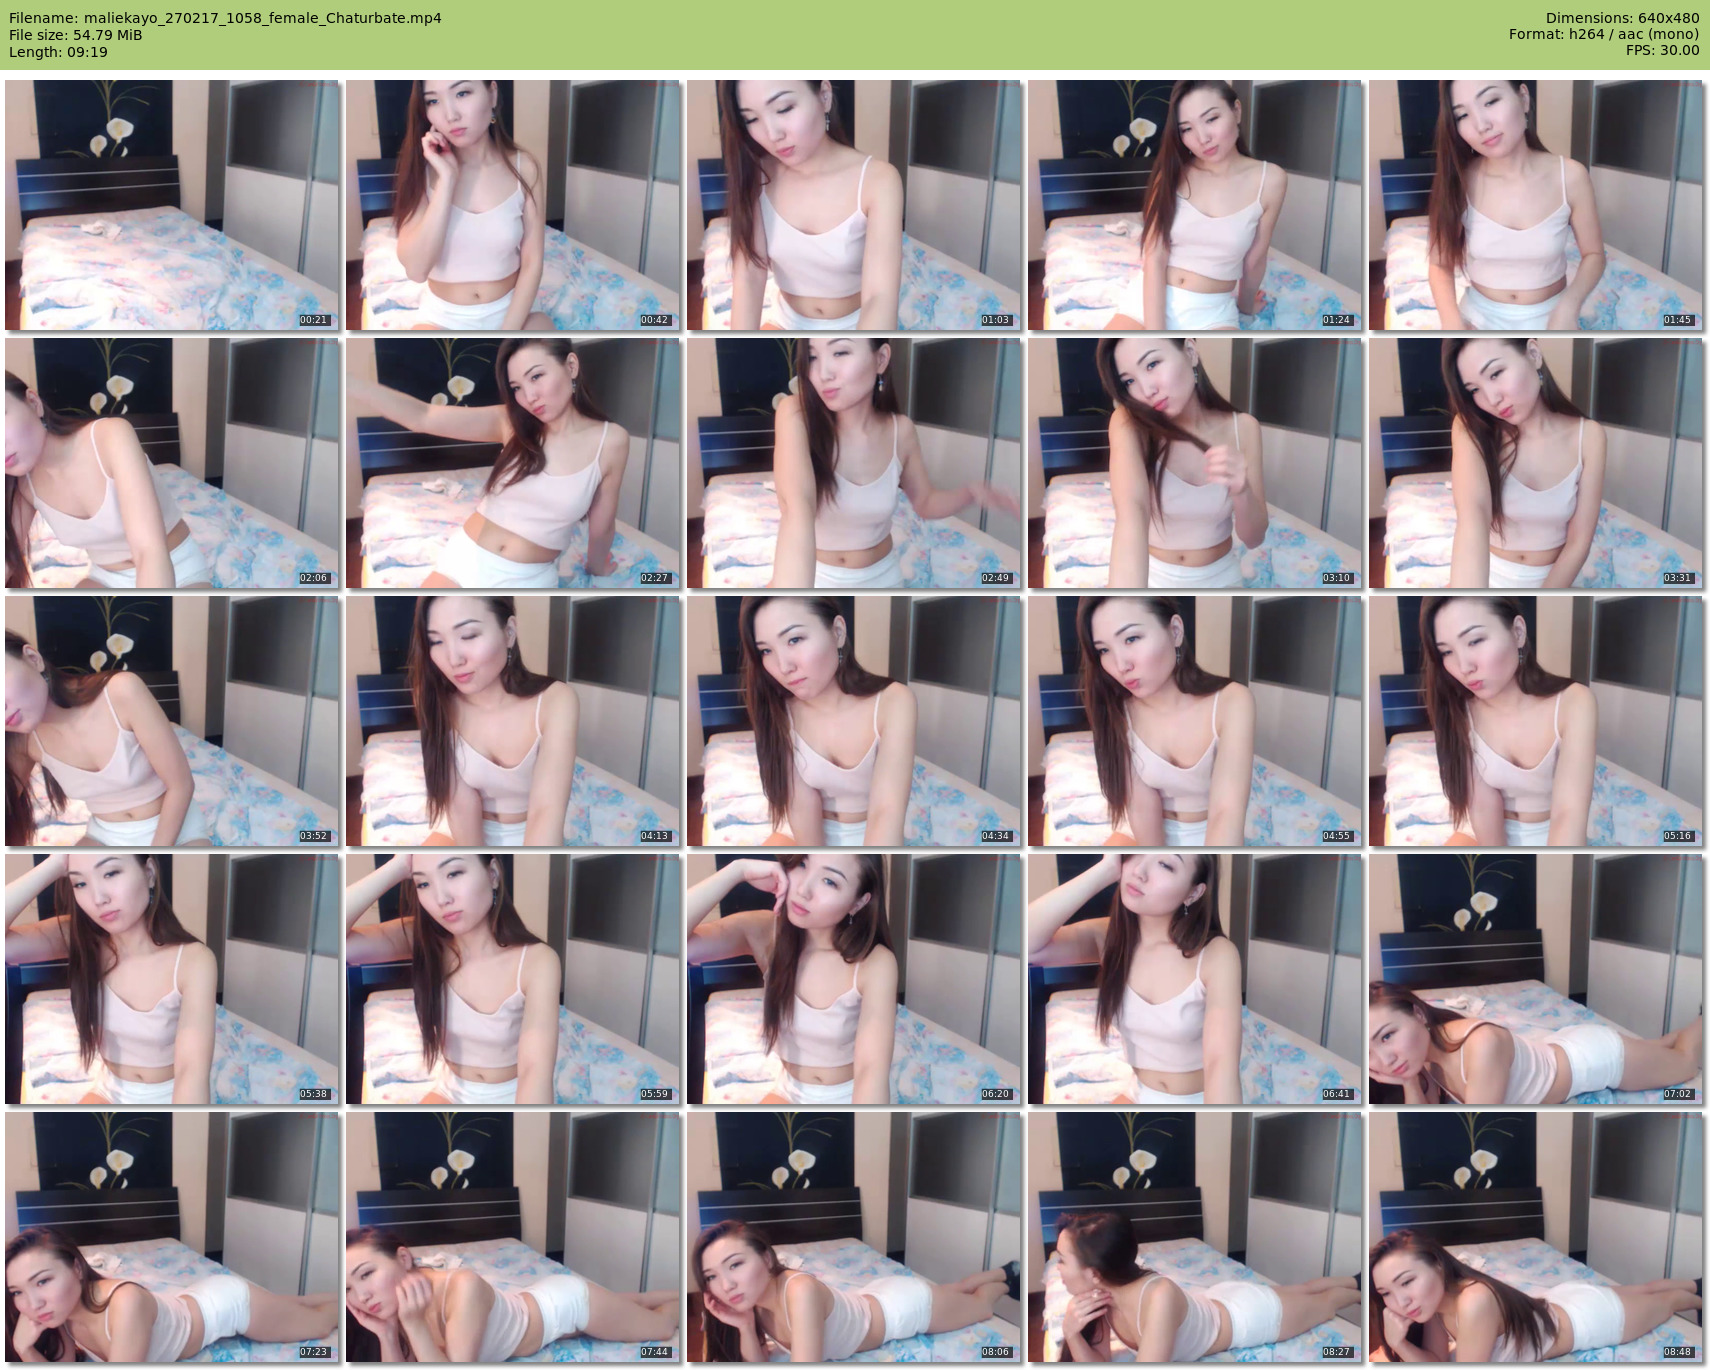1710x1370 pixels.
Task: Pick the frame stamped 01:24
Action: coord(1195,205)
